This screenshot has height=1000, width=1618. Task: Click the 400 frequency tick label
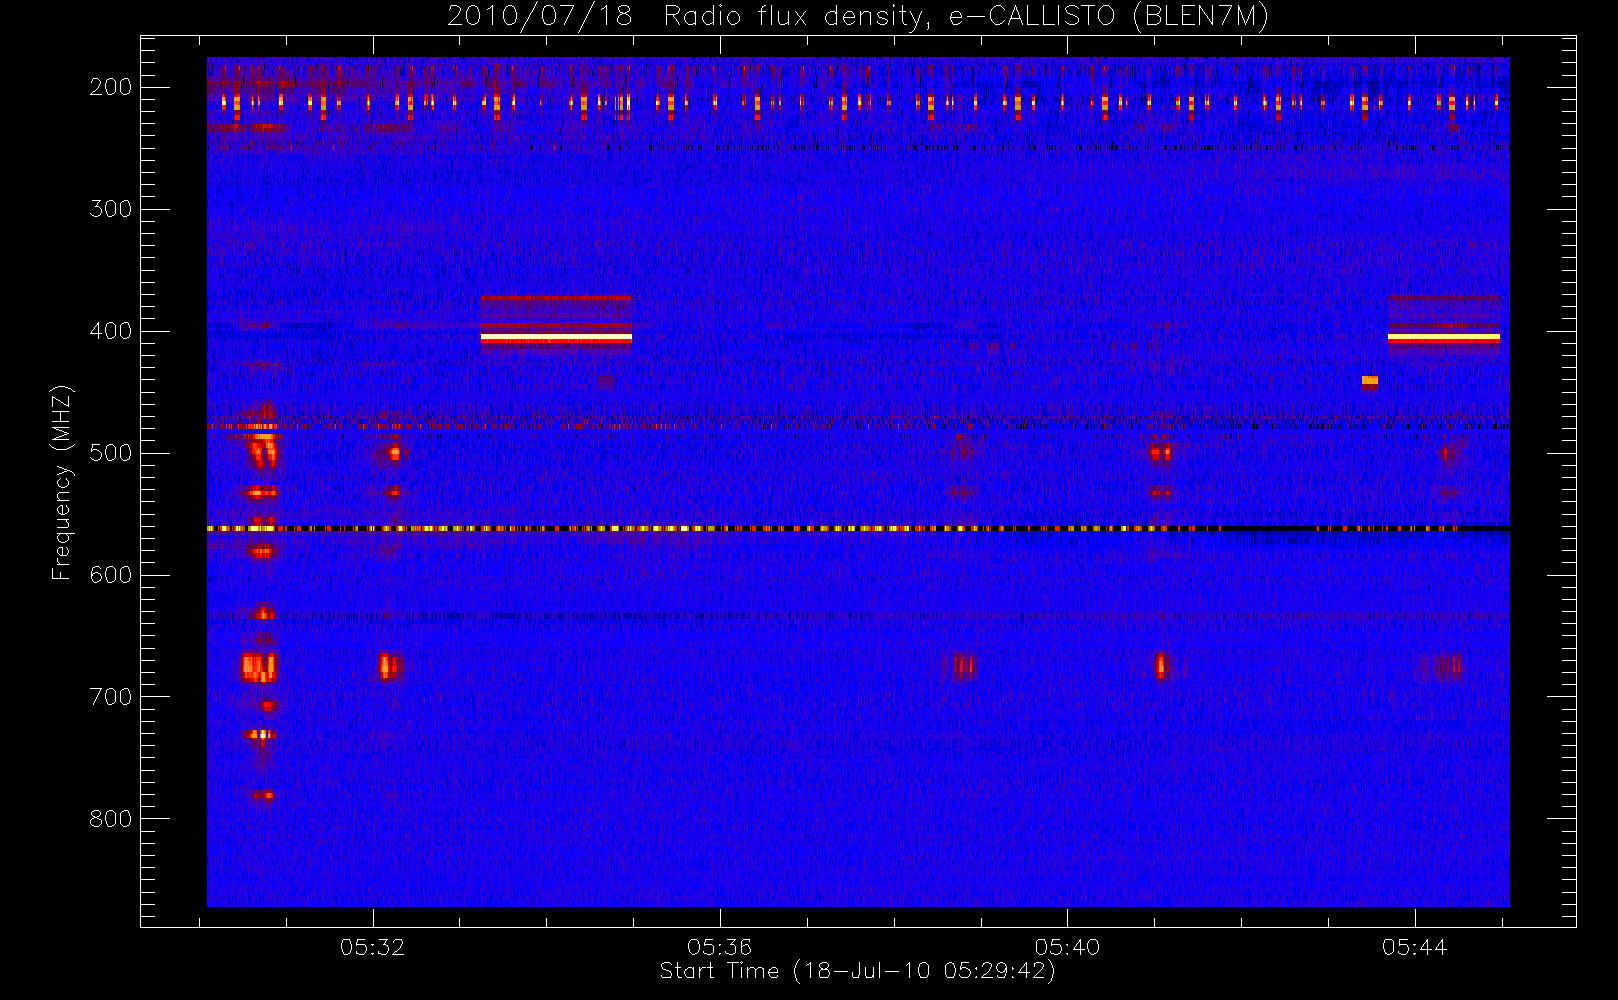(111, 331)
